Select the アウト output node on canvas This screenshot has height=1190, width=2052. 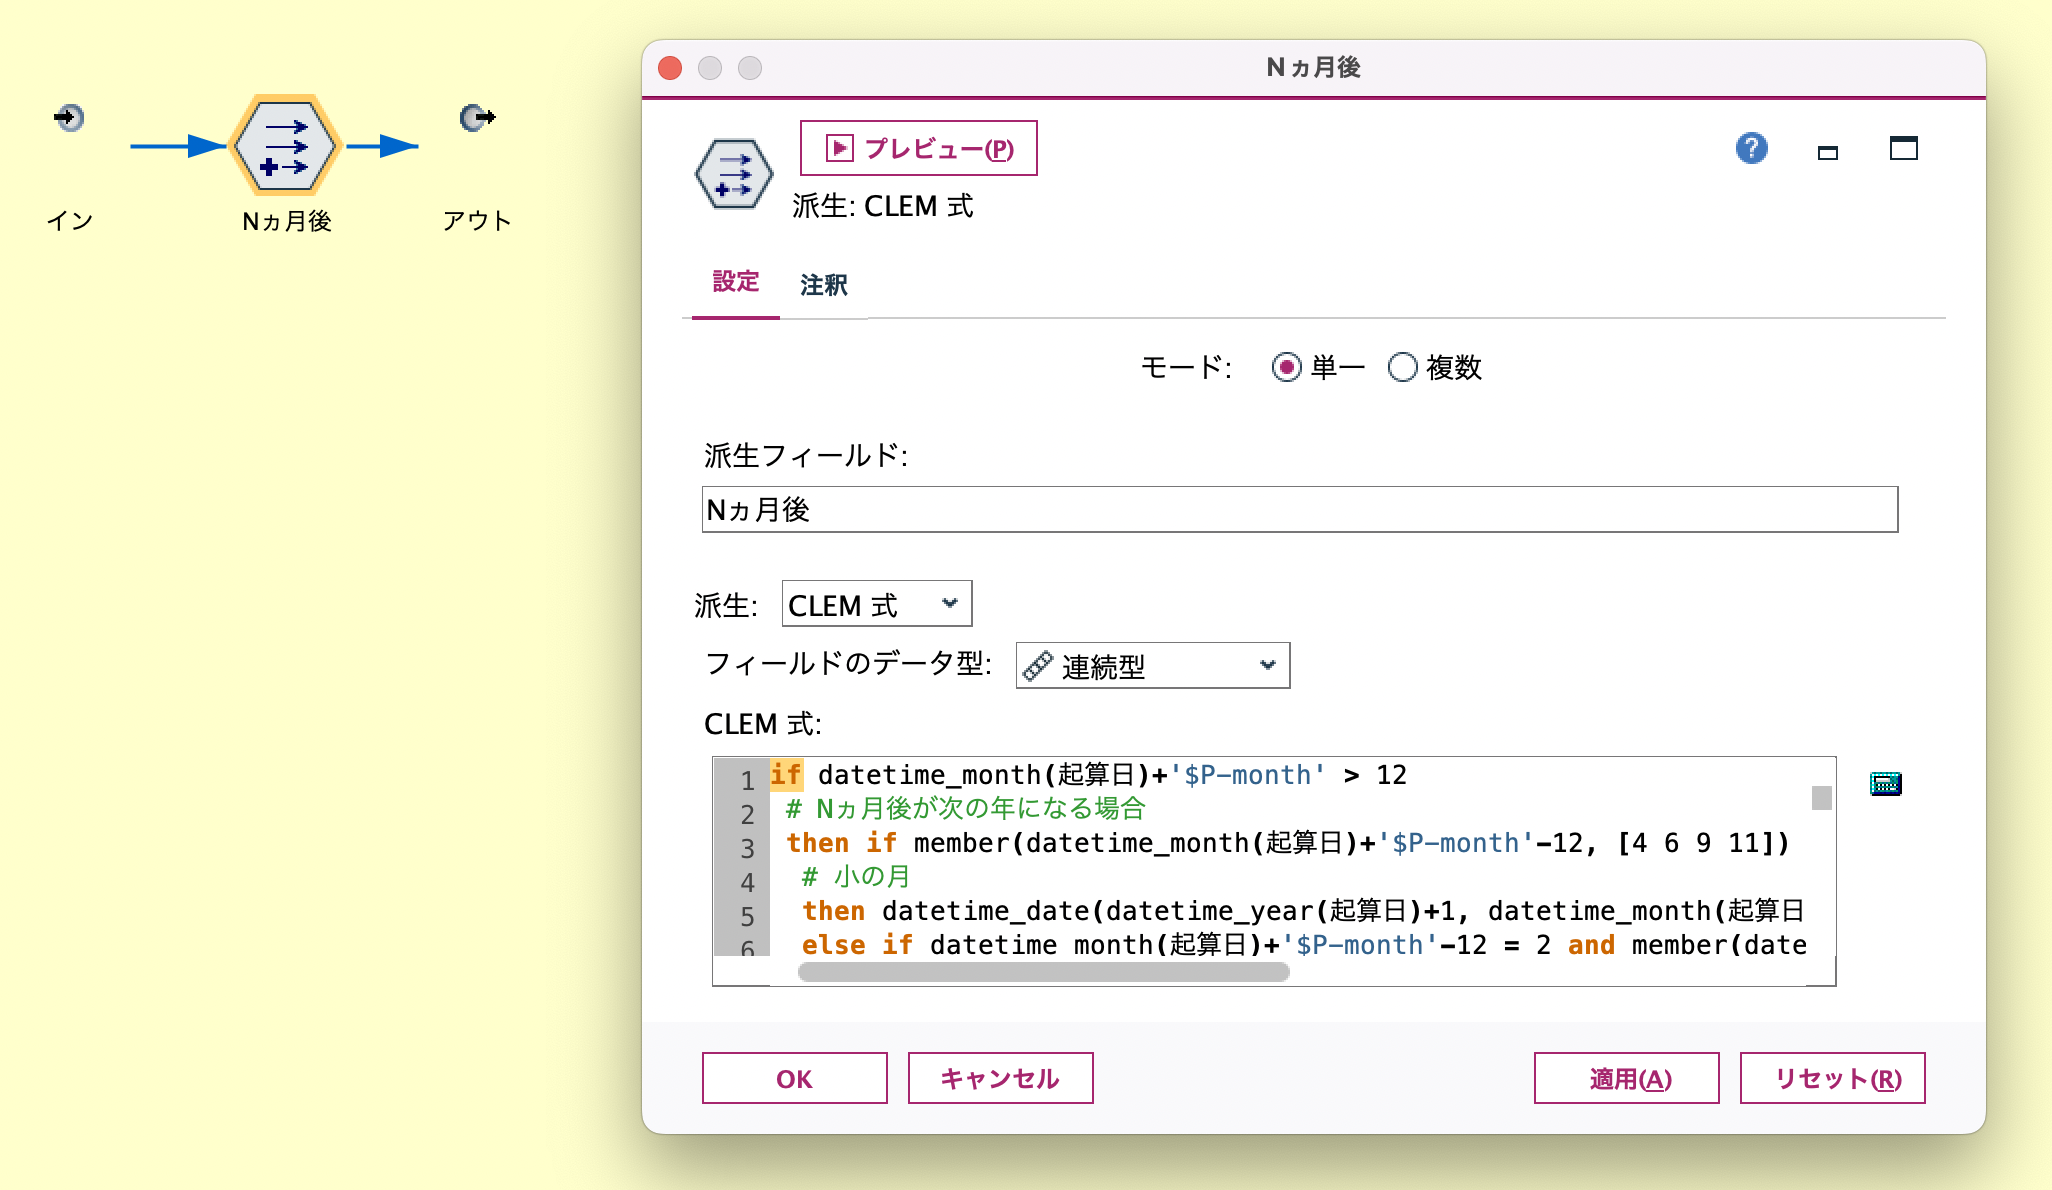[474, 117]
